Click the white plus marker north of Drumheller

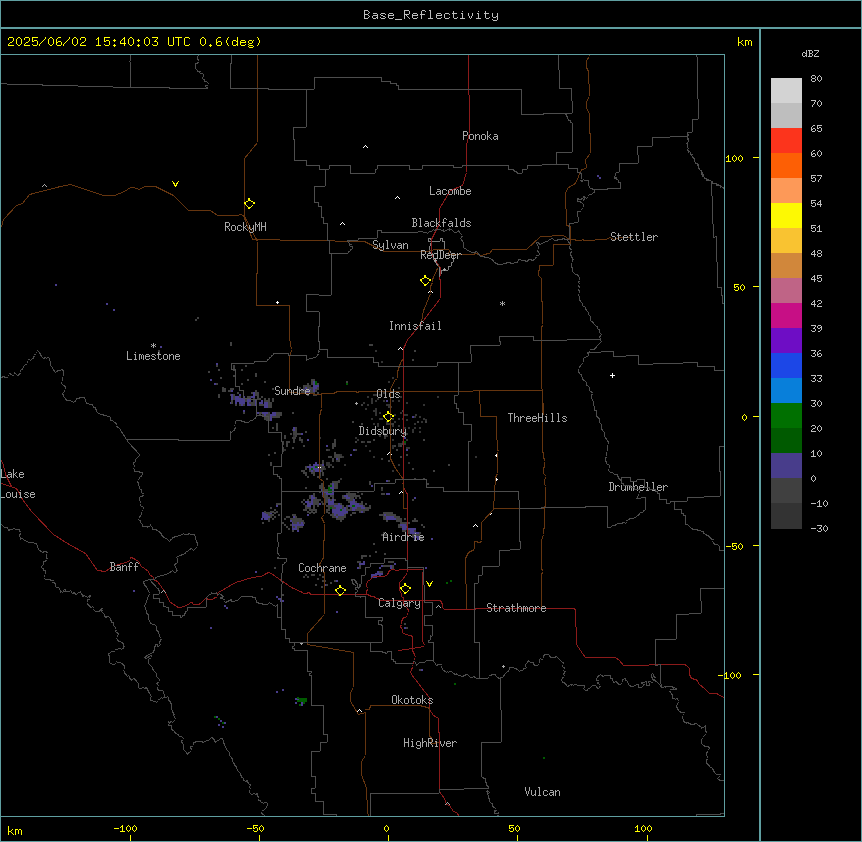pos(612,375)
